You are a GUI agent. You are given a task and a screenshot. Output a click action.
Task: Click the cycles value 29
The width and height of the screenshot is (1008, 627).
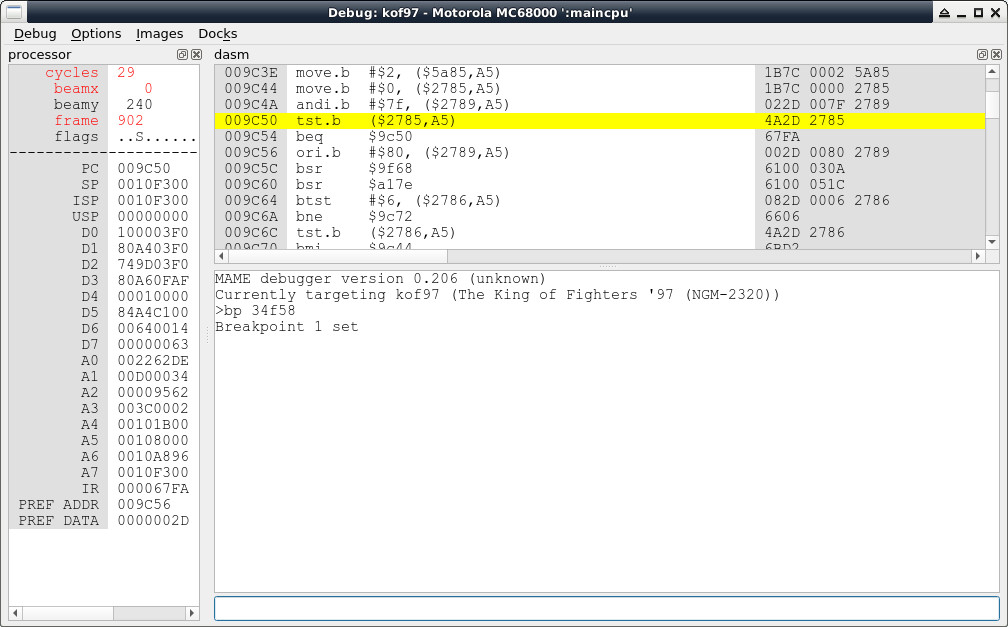point(126,73)
